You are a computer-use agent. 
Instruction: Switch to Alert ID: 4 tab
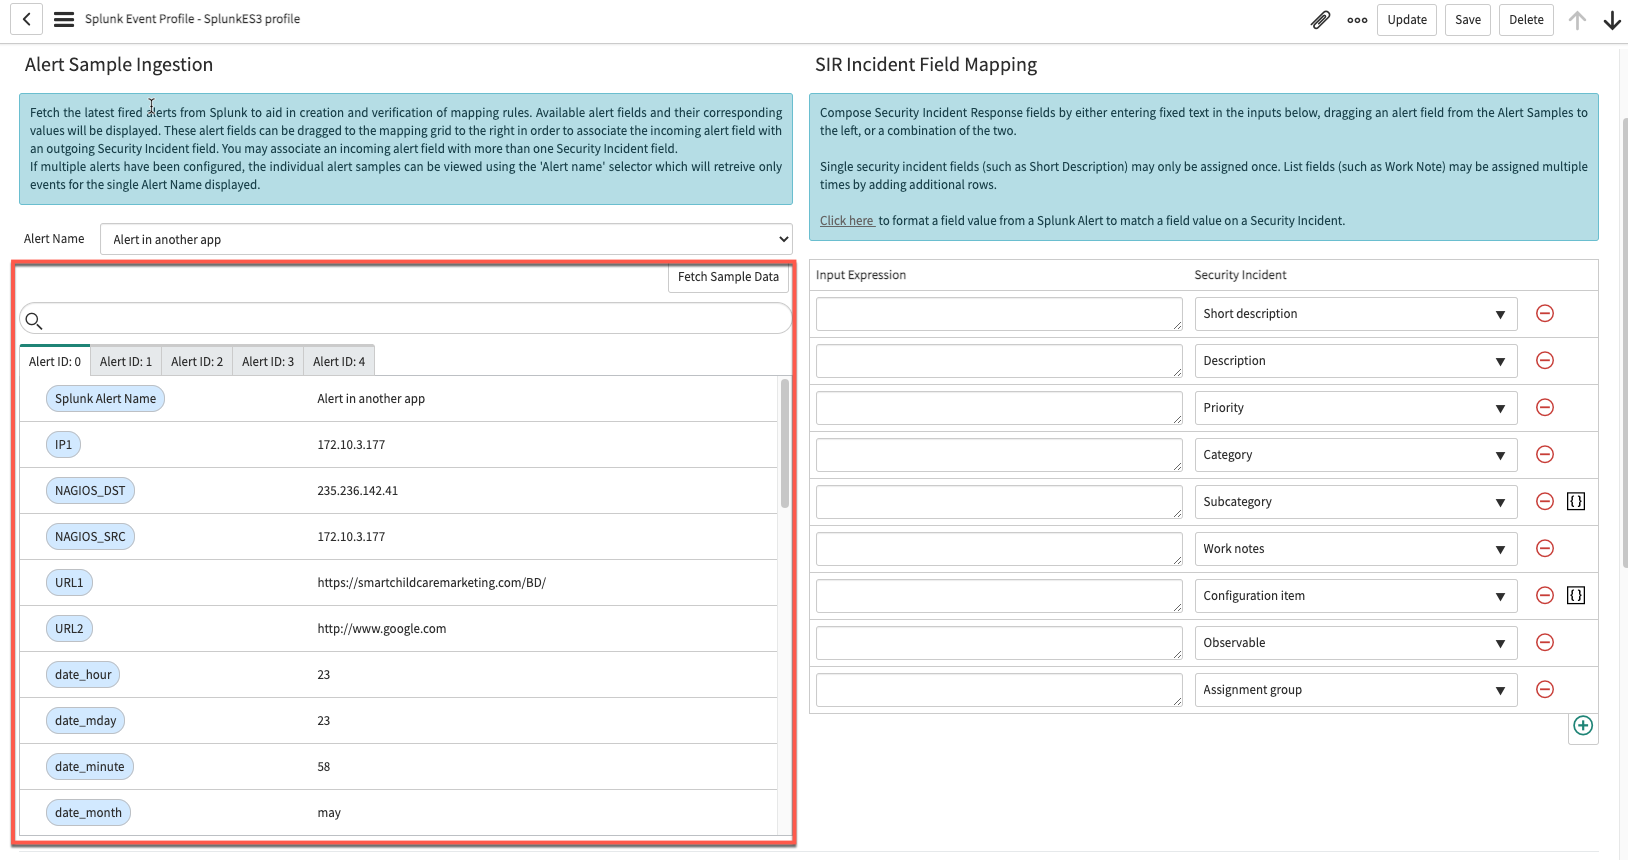(339, 361)
